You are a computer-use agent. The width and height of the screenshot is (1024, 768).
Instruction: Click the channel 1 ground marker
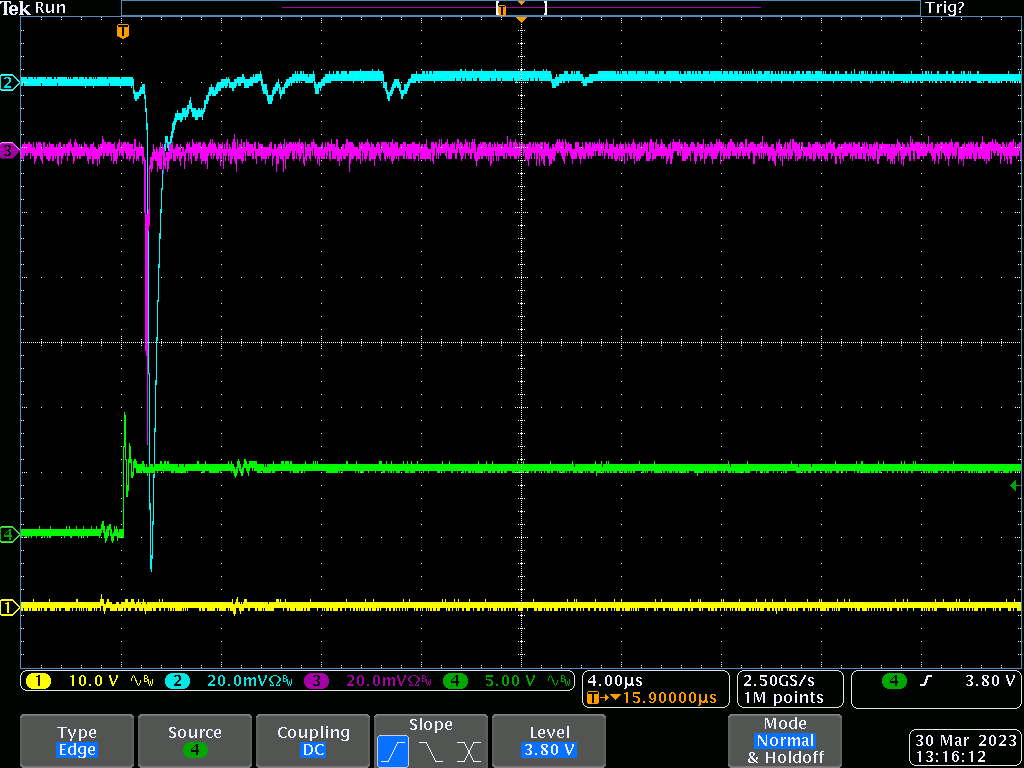pyautogui.click(x=9, y=607)
